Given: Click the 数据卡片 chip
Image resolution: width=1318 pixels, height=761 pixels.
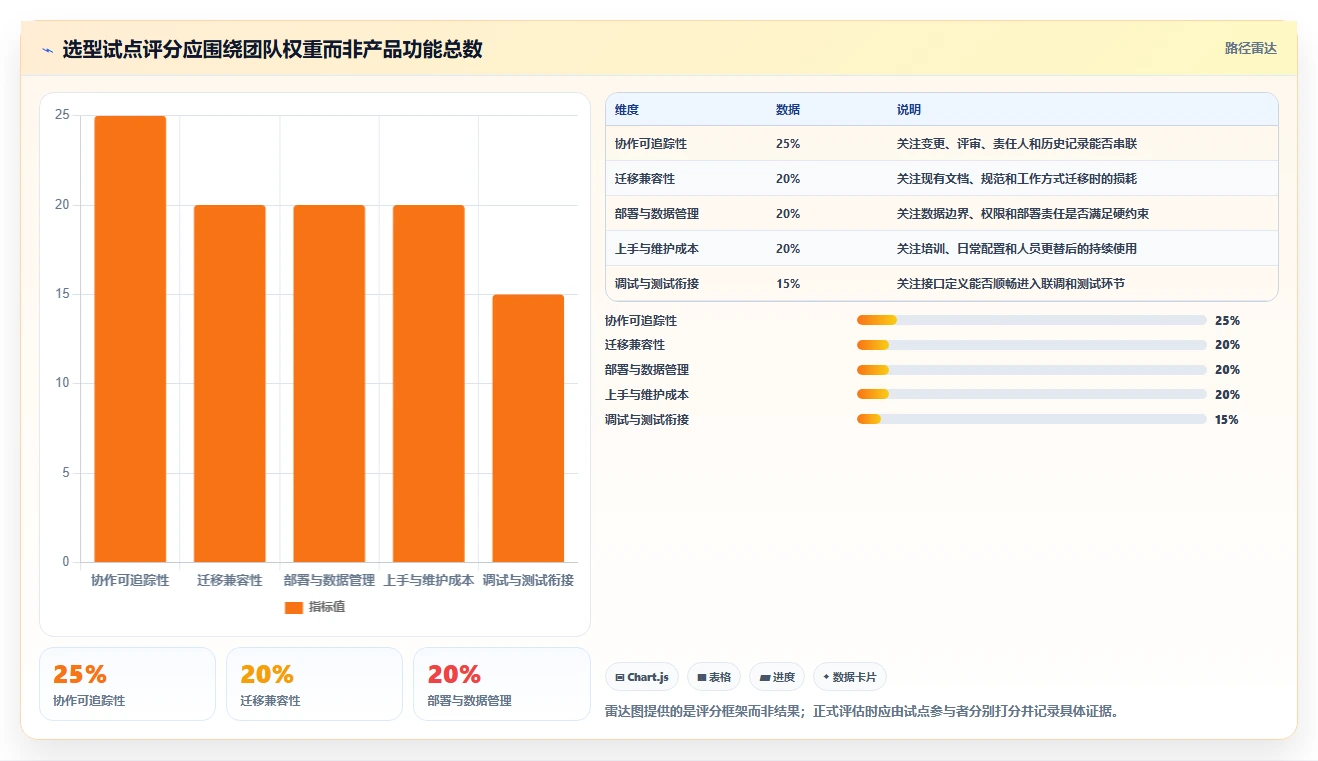Looking at the screenshot, I should click(x=850, y=677).
